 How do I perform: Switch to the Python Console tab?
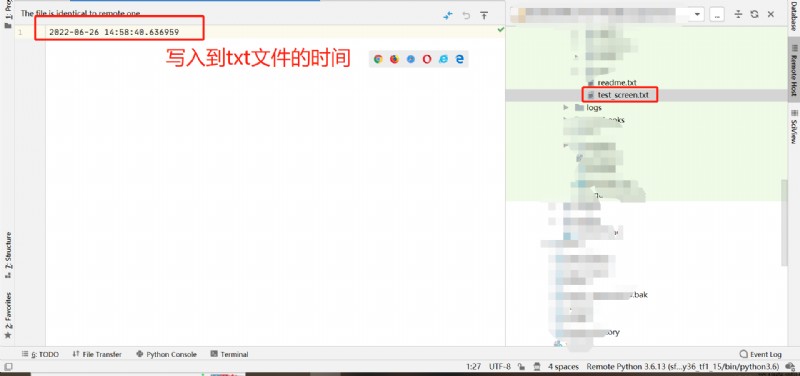[166, 354]
